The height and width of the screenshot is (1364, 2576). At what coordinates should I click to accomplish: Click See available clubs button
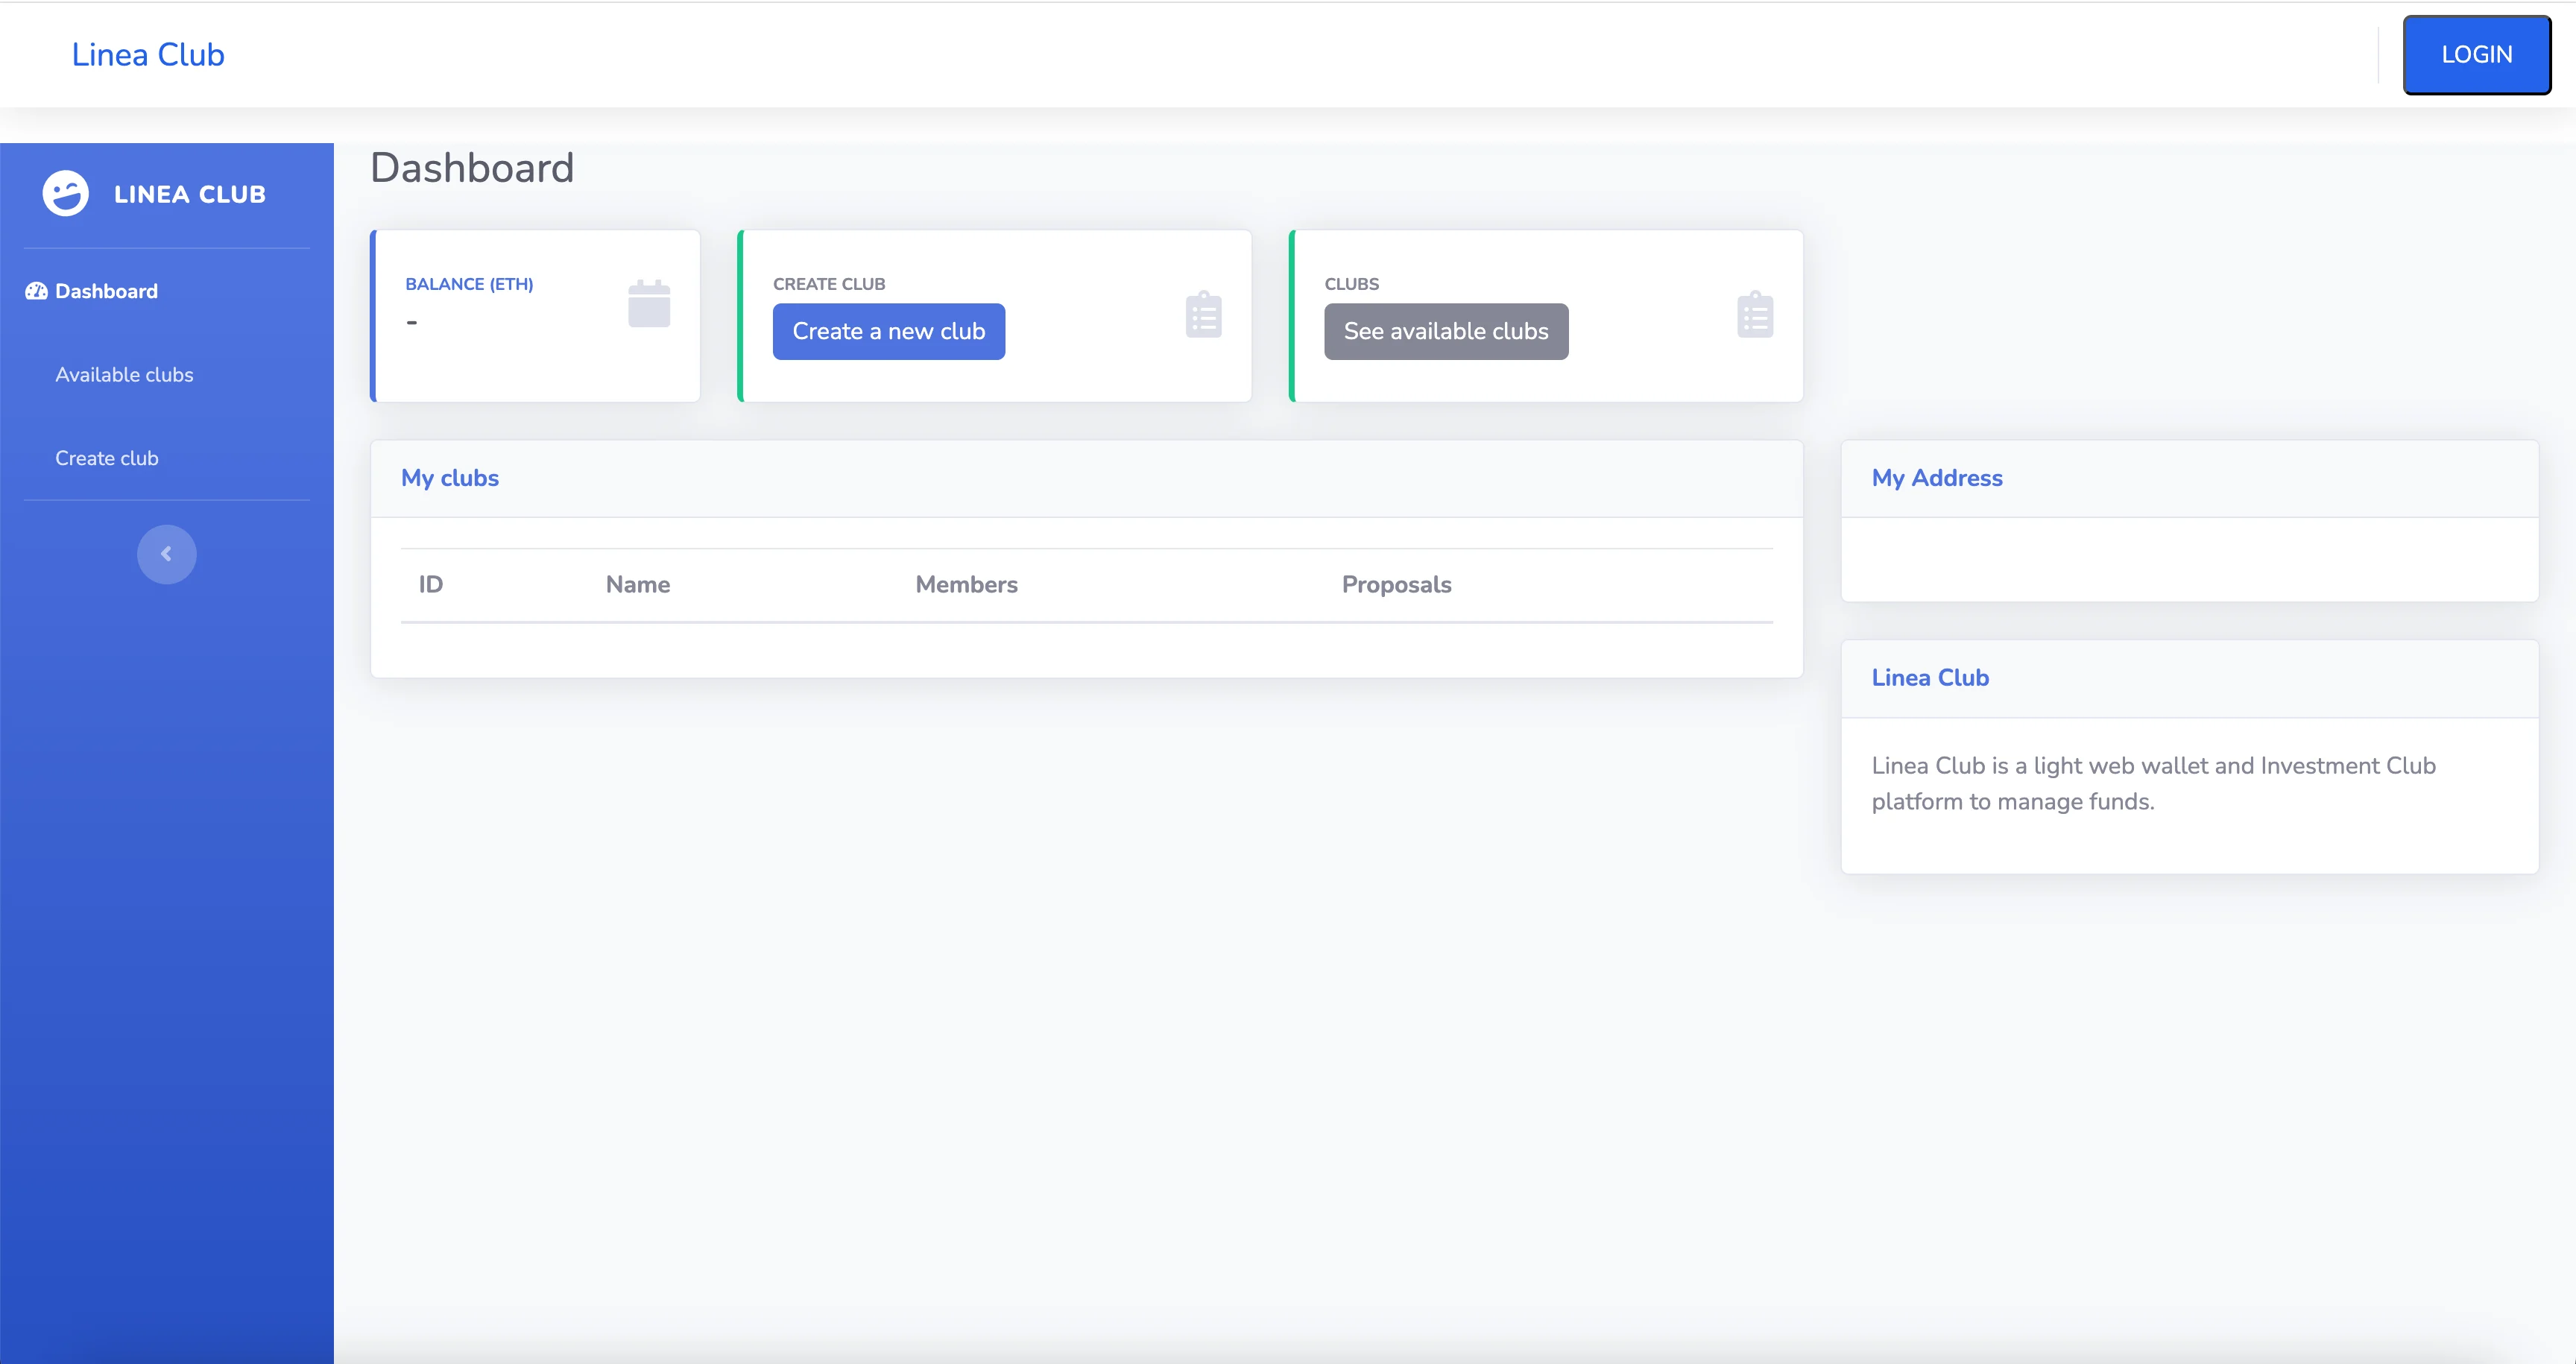tap(1445, 331)
